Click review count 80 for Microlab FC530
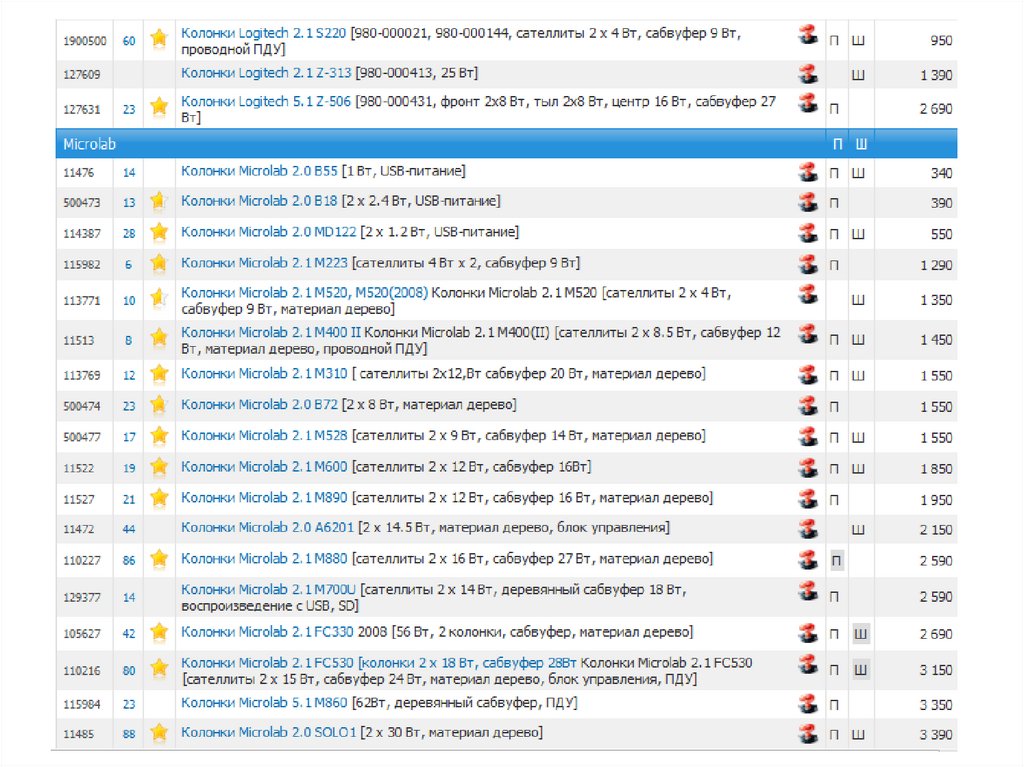Image resolution: width=1024 pixels, height=767 pixels. click(129, 670)
